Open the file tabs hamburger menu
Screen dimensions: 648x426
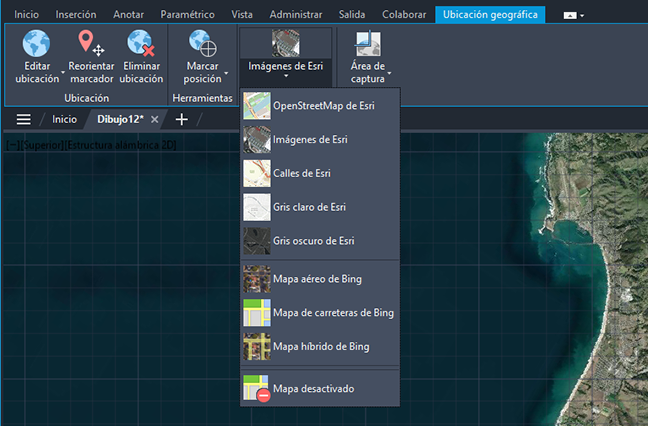(x=24, y=119)
